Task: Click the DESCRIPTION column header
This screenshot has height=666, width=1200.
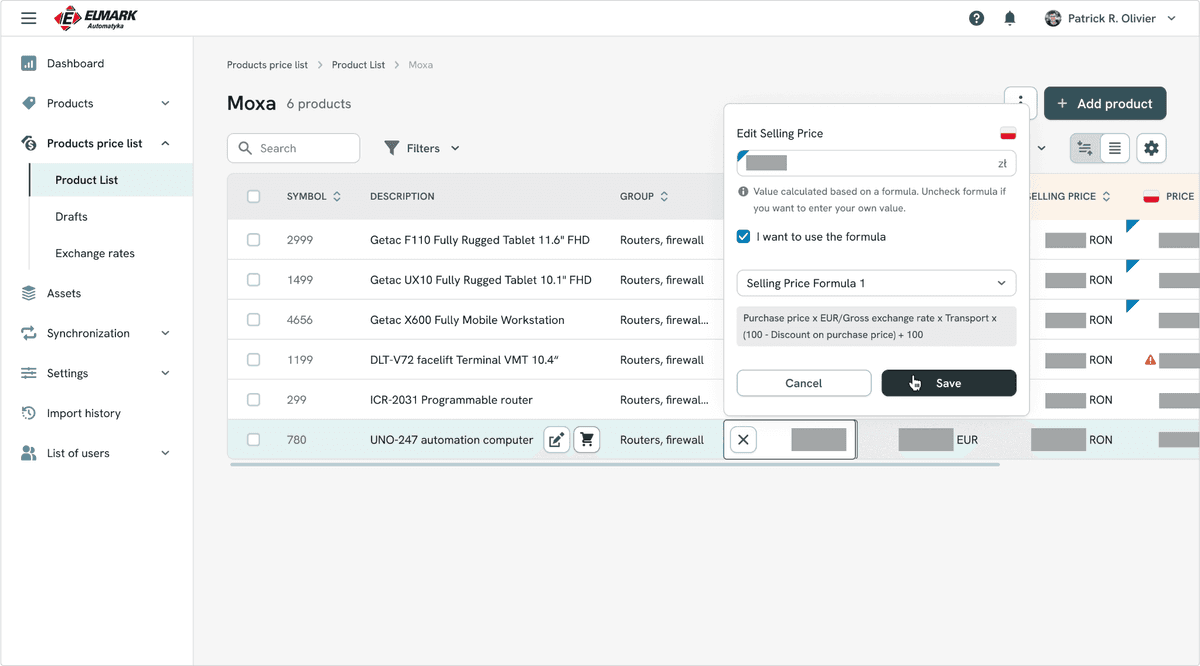Action: (x=402, y=196)
